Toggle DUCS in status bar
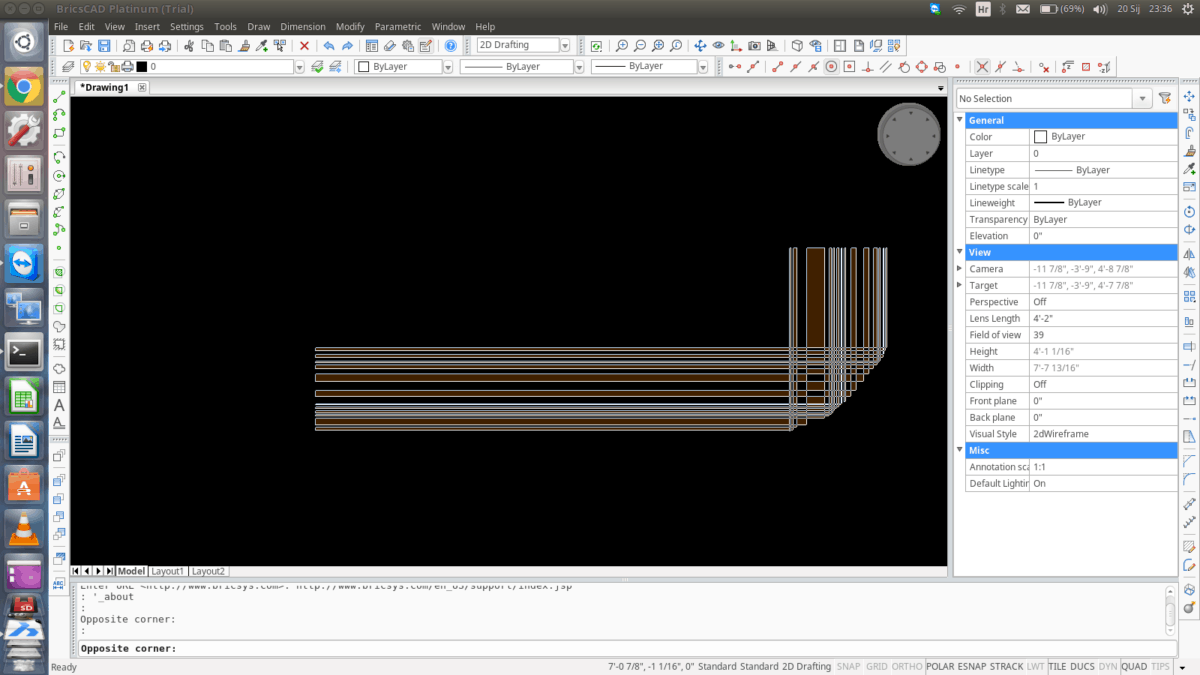Image resolution: width=1200 pixels, height=675 pixels. (1082, 666)
